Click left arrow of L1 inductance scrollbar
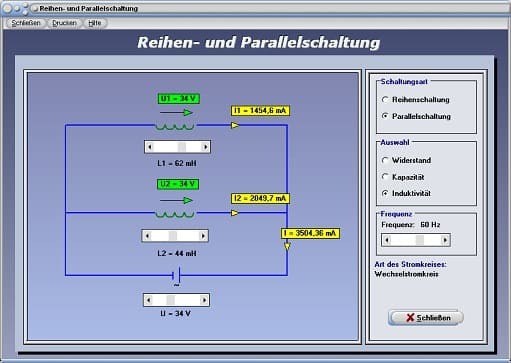The image size is (511, 363). tap(150, 147)
